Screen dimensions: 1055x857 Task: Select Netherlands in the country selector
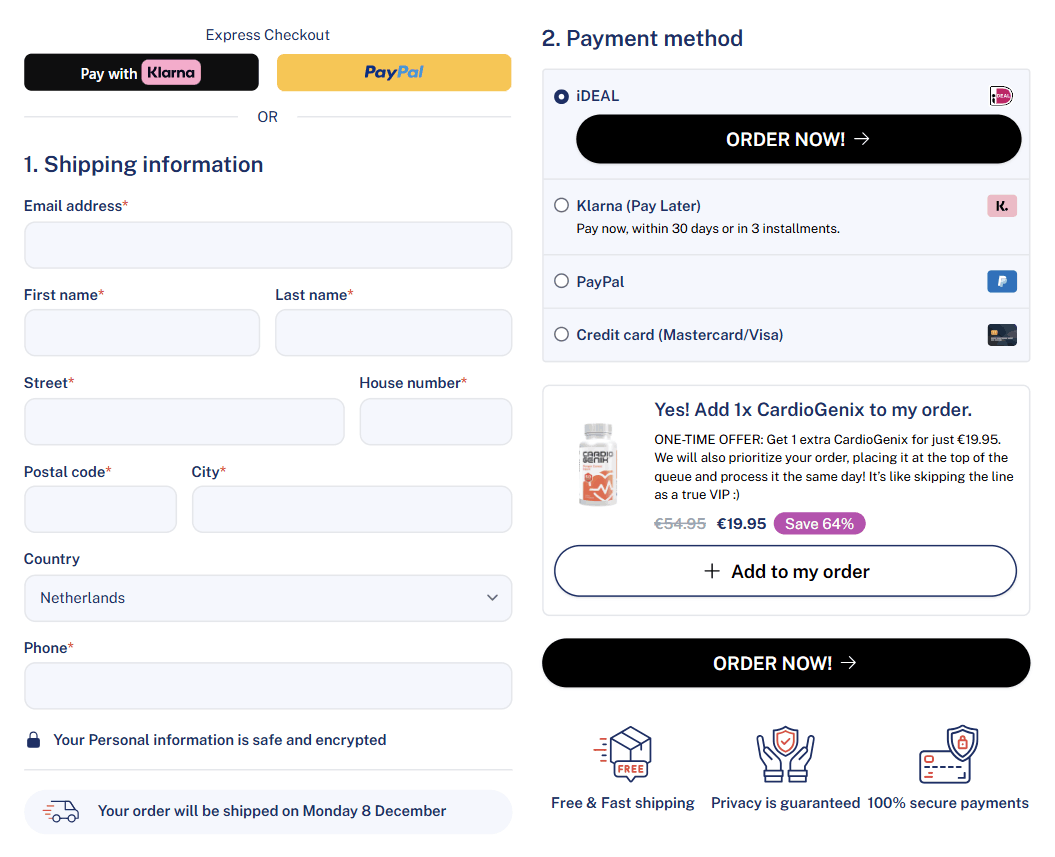tap(268, 597)
